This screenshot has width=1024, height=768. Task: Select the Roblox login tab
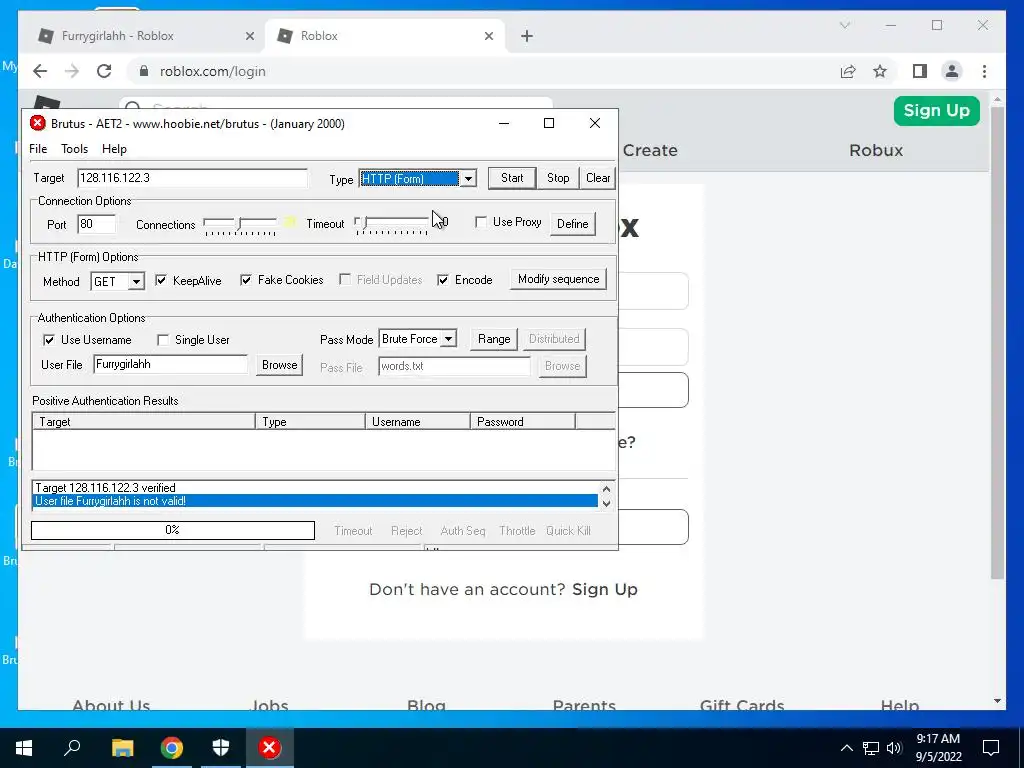[x=385, y=36]
